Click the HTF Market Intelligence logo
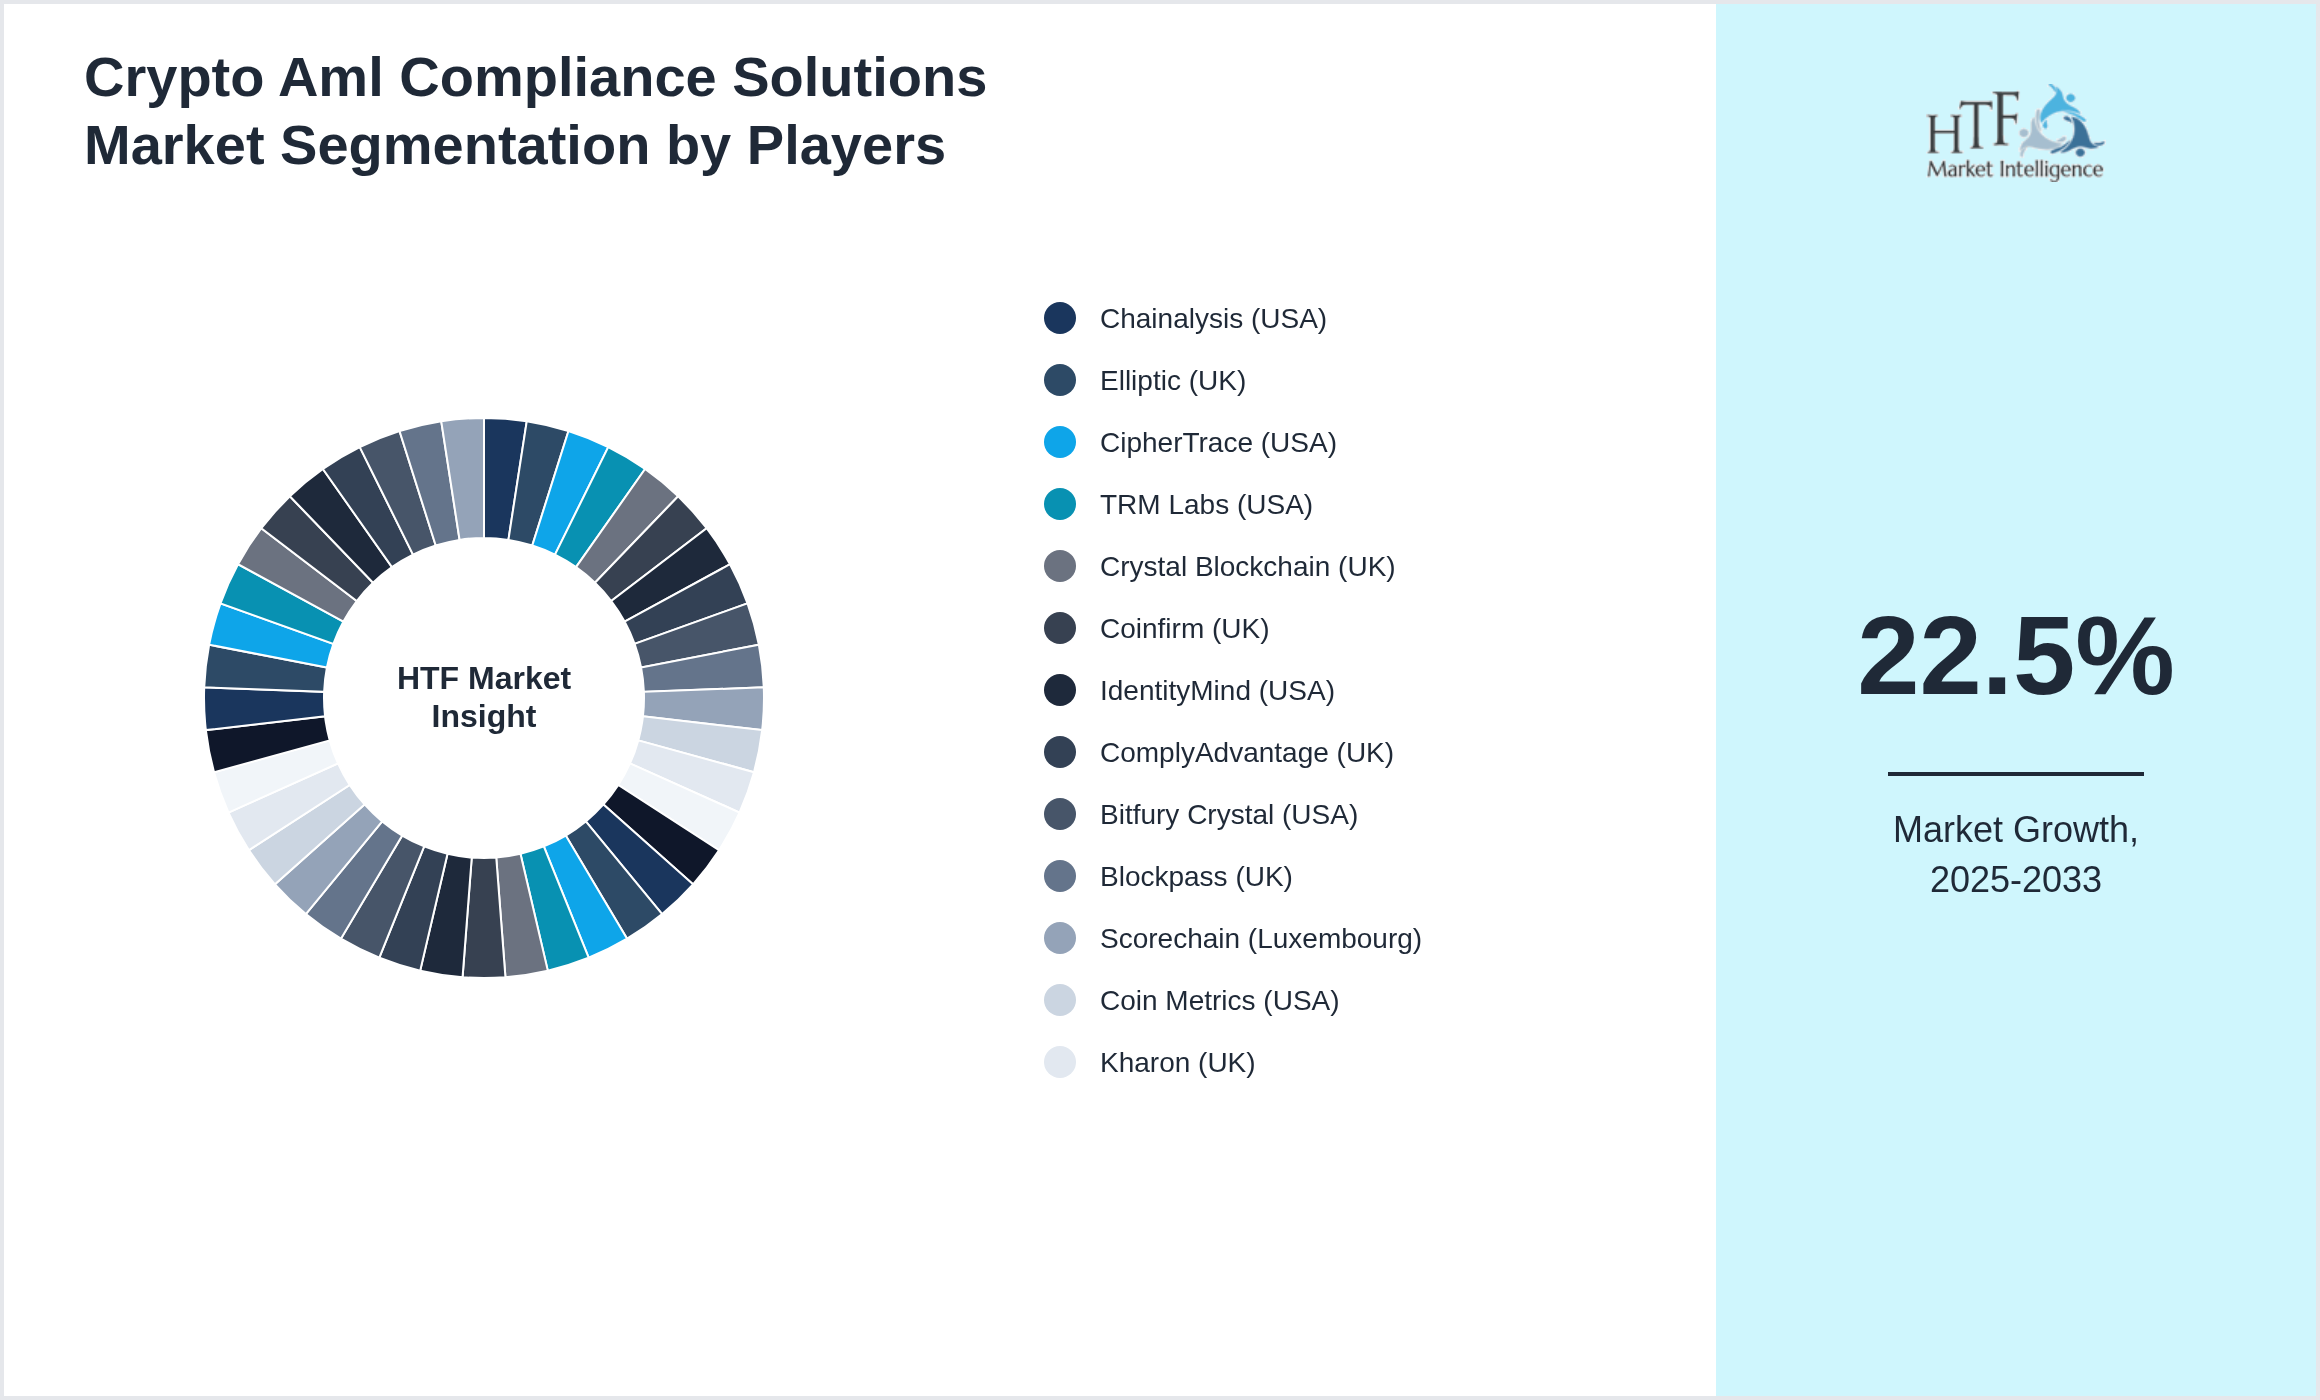The width and height of the screenshot is (2320, 1400). coord(2015,132)
